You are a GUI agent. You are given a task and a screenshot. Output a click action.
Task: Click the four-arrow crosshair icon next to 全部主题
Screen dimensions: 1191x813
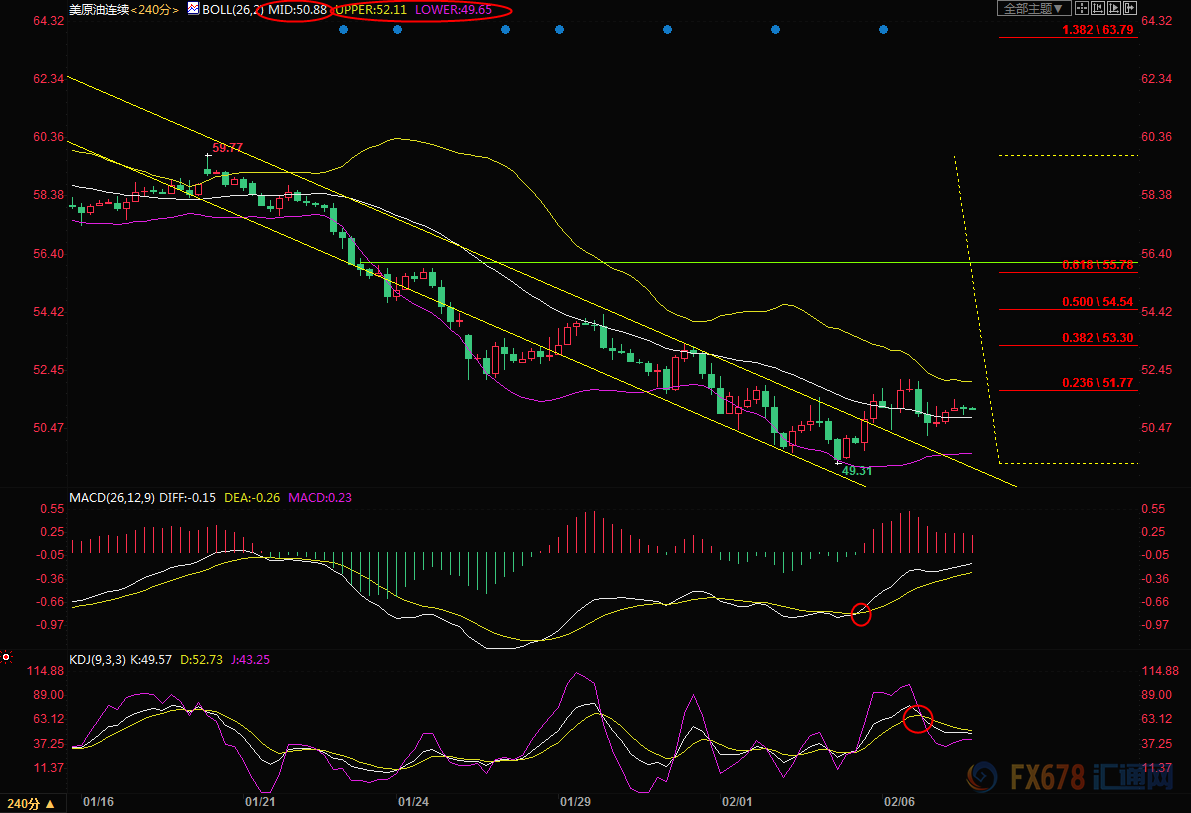[x=1082, y=8]
